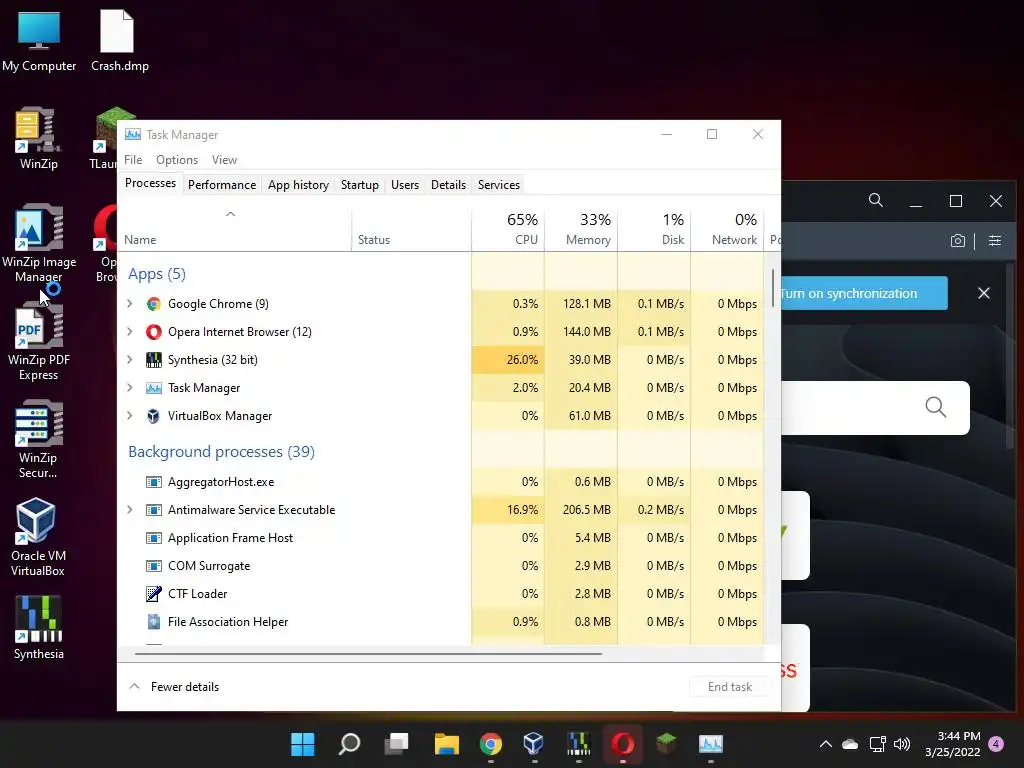Viewport: 1024px width, 768px height.
Task: Switch to the App history tab
Action: [298, 185]
